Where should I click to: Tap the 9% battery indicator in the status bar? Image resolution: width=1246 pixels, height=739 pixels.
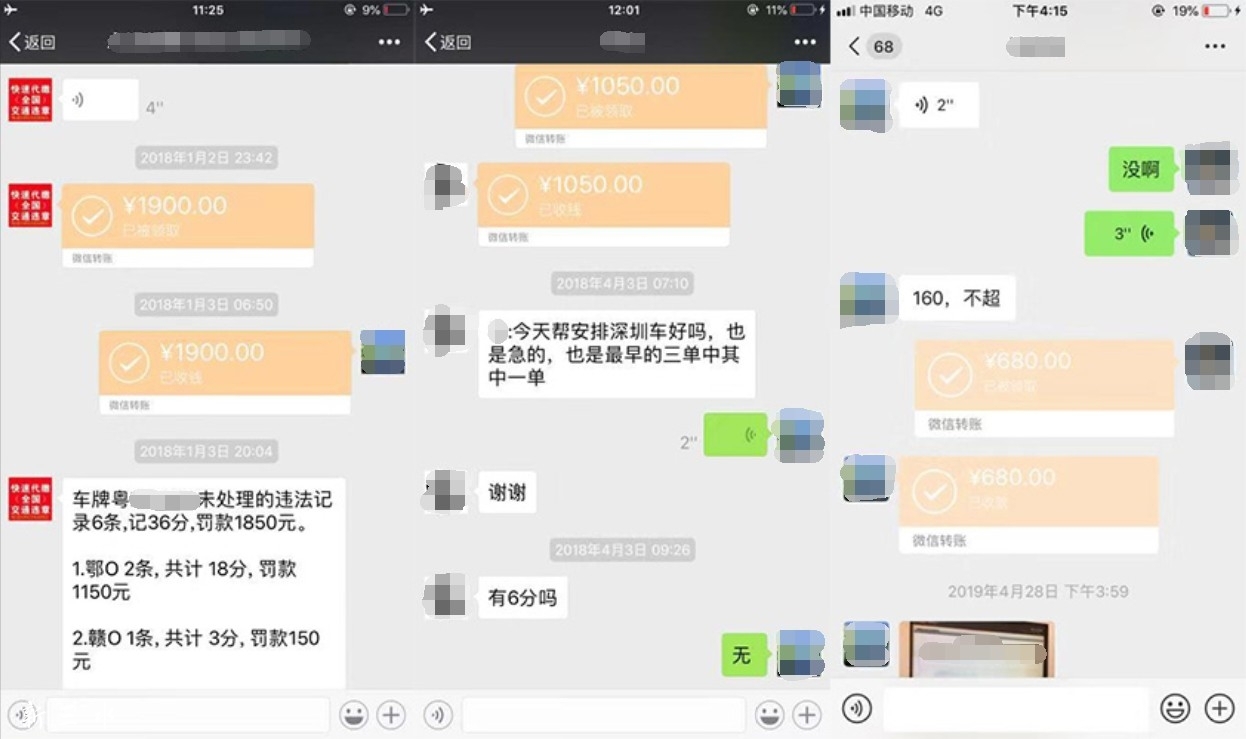tap(385, 10)
